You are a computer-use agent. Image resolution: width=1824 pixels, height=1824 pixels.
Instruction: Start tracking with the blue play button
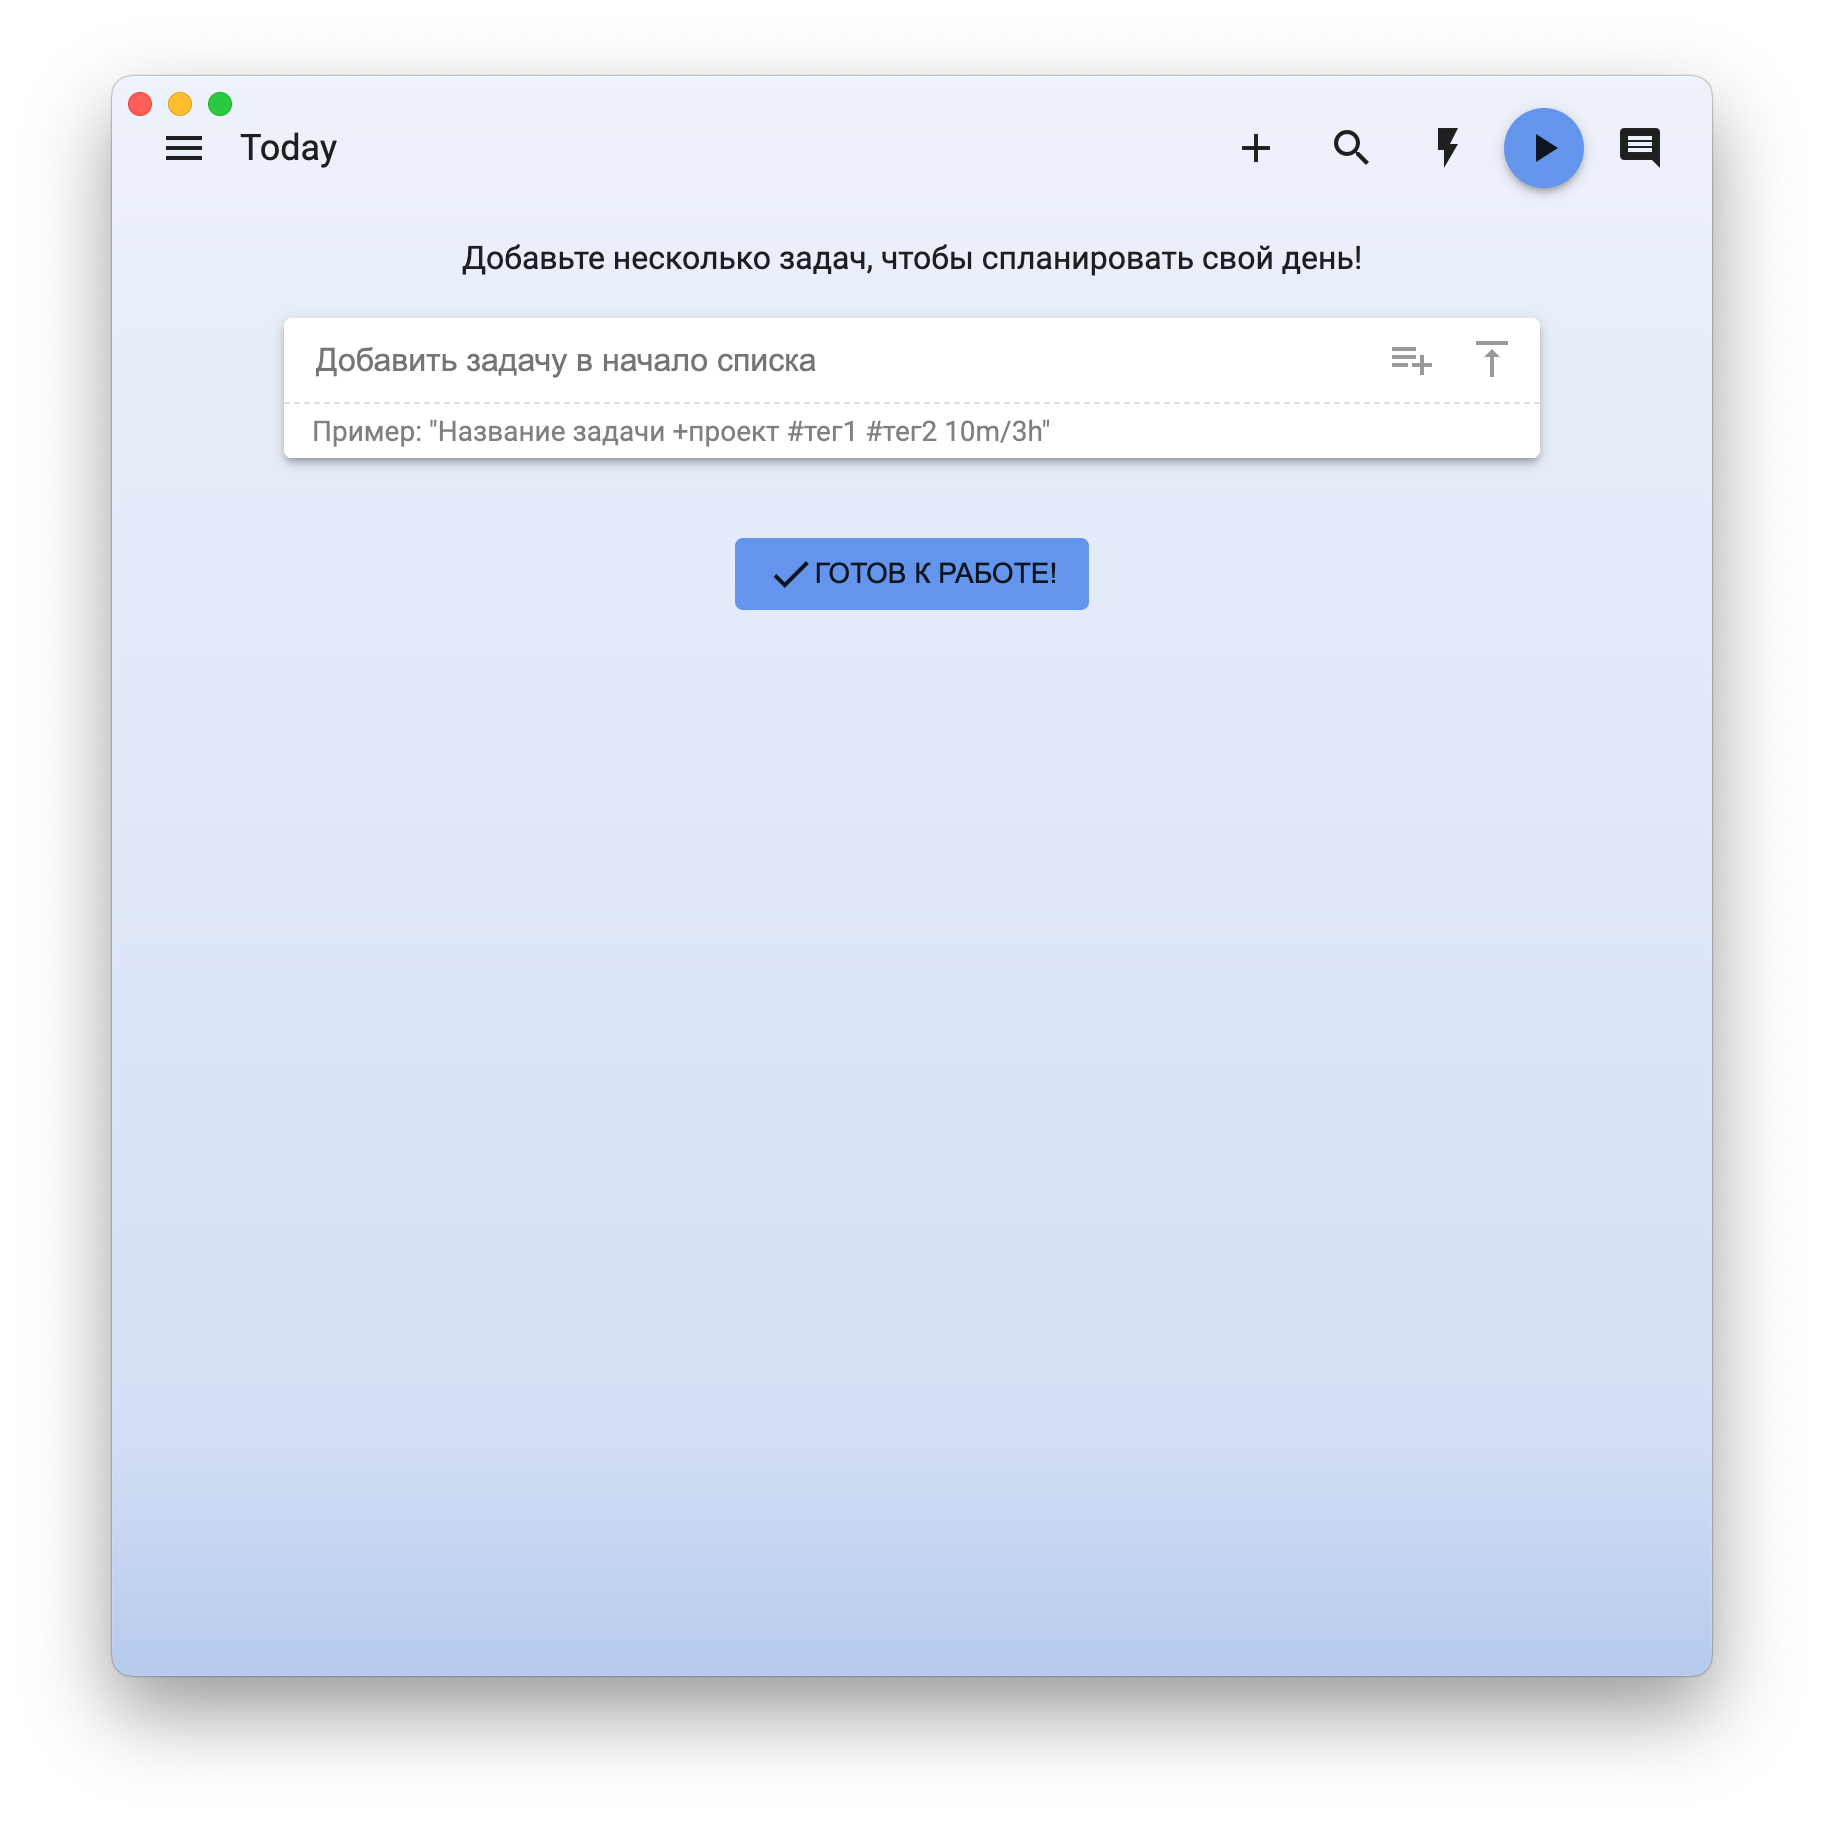(1543, 148)
